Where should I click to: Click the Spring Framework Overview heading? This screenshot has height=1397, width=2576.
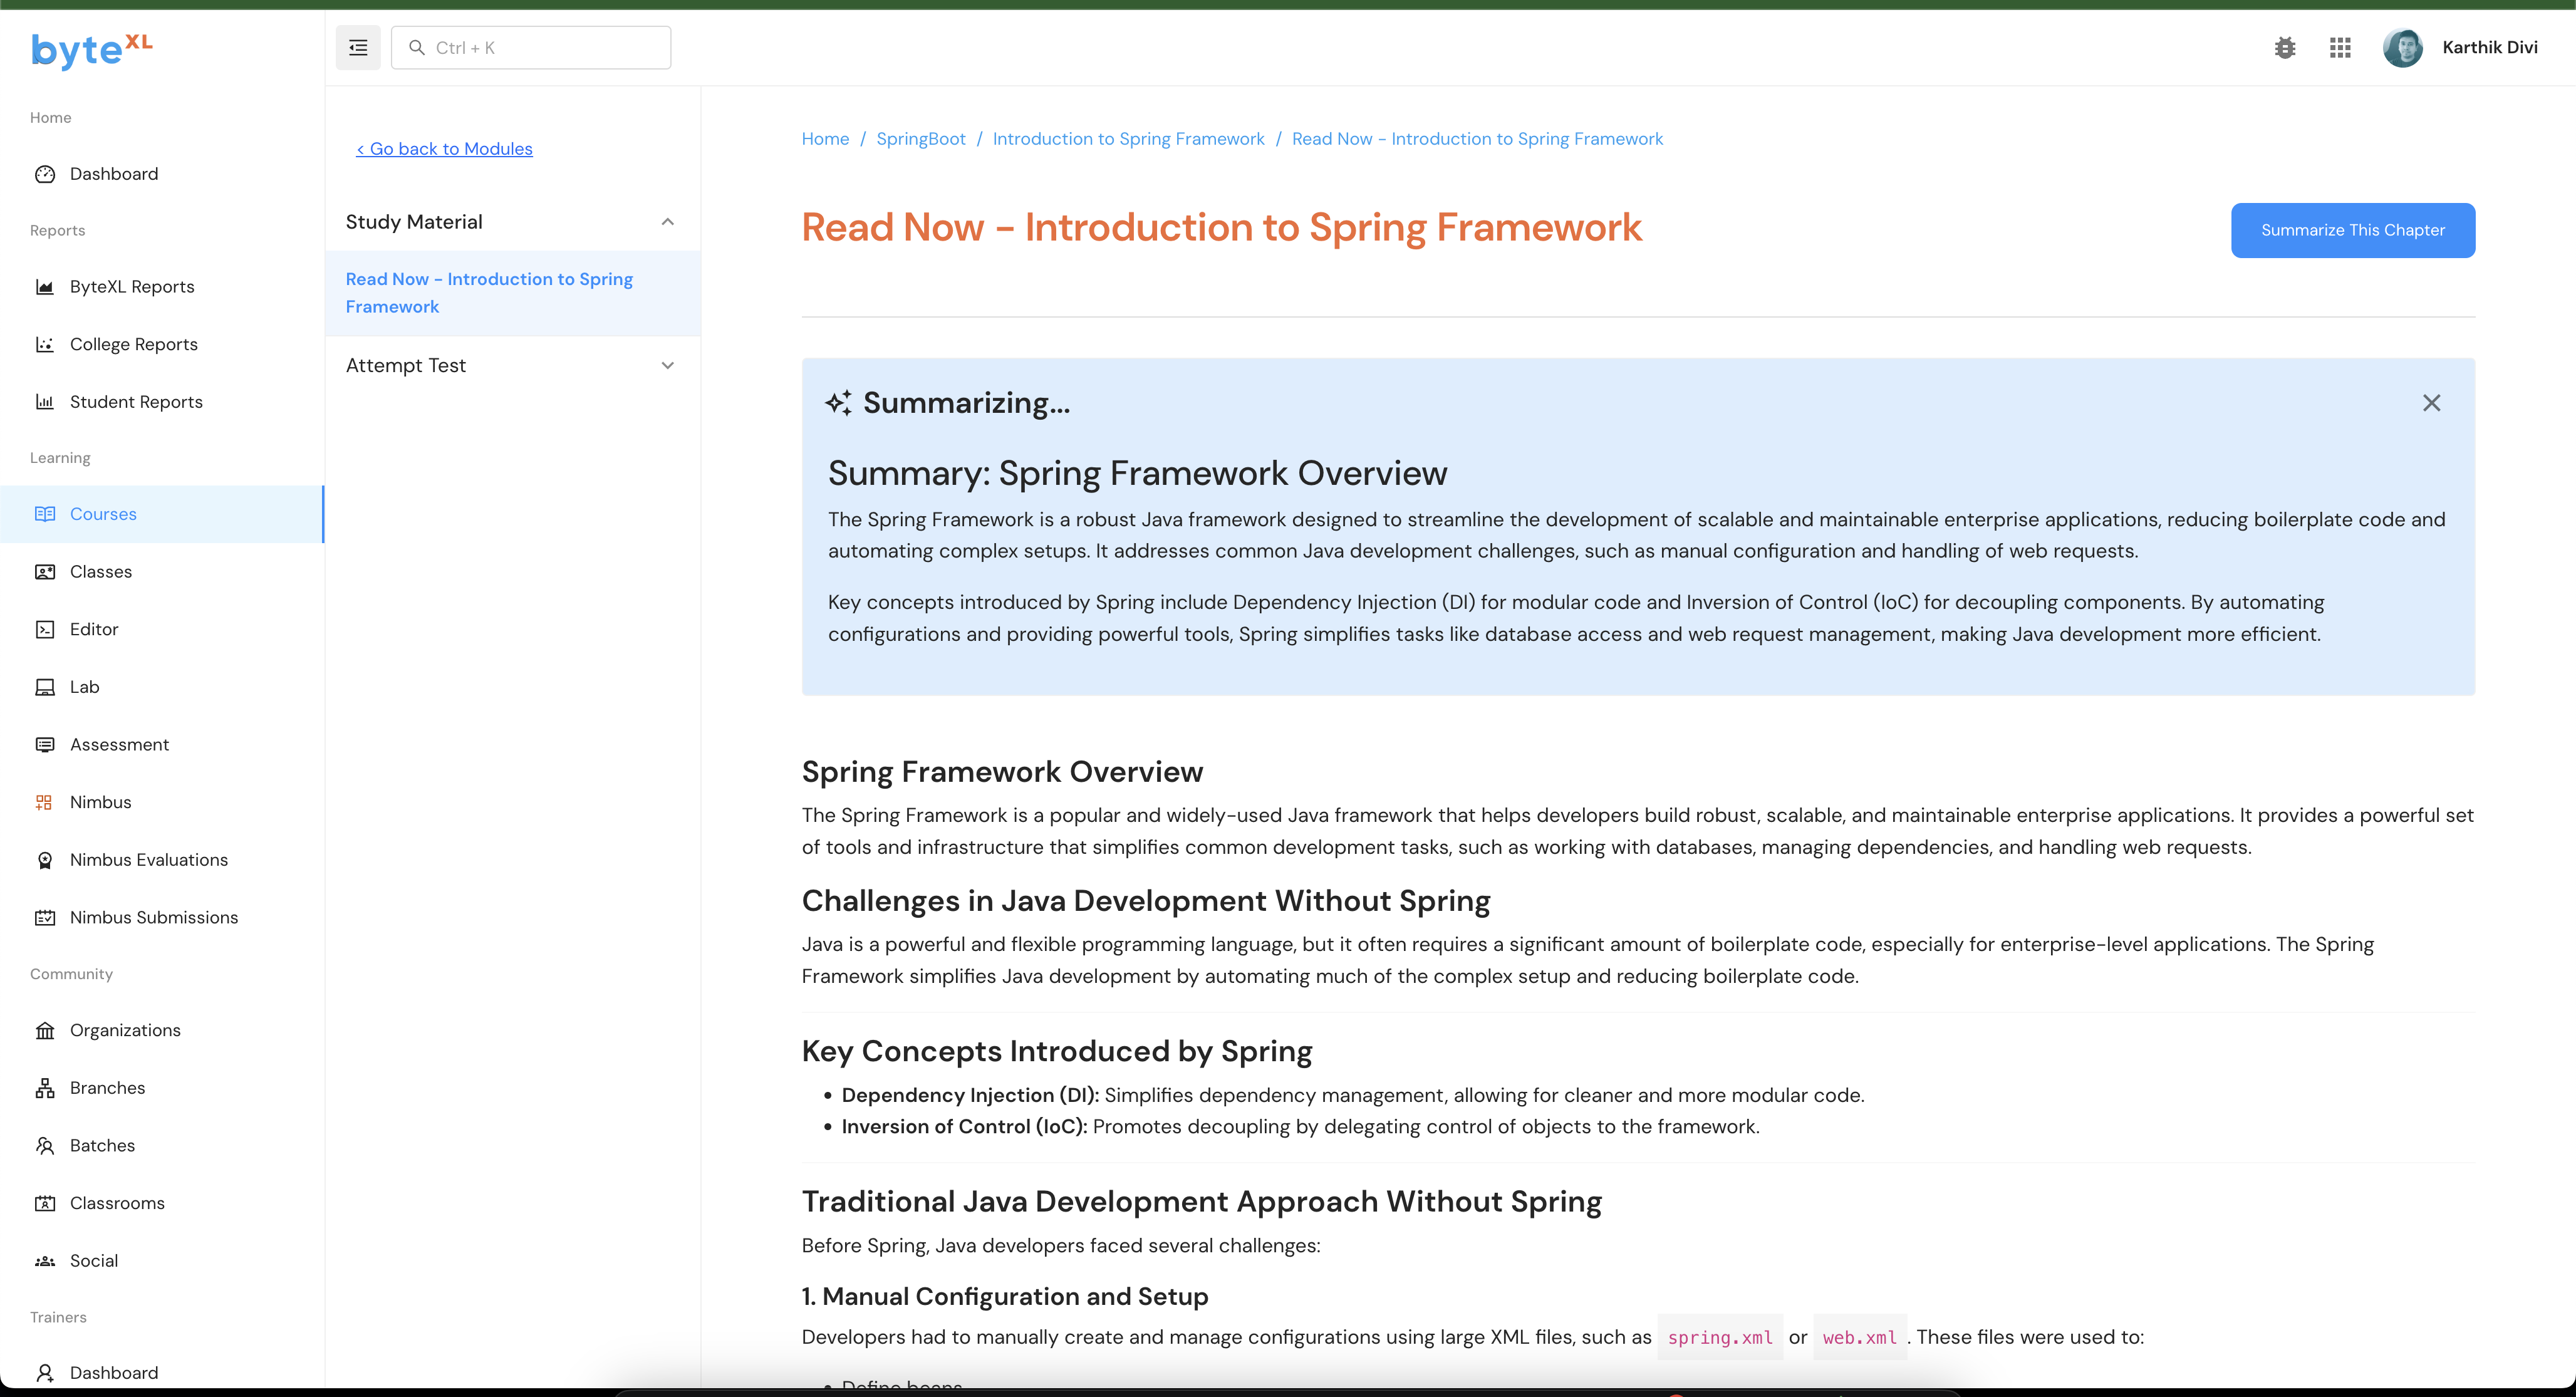coord(1002,772)
